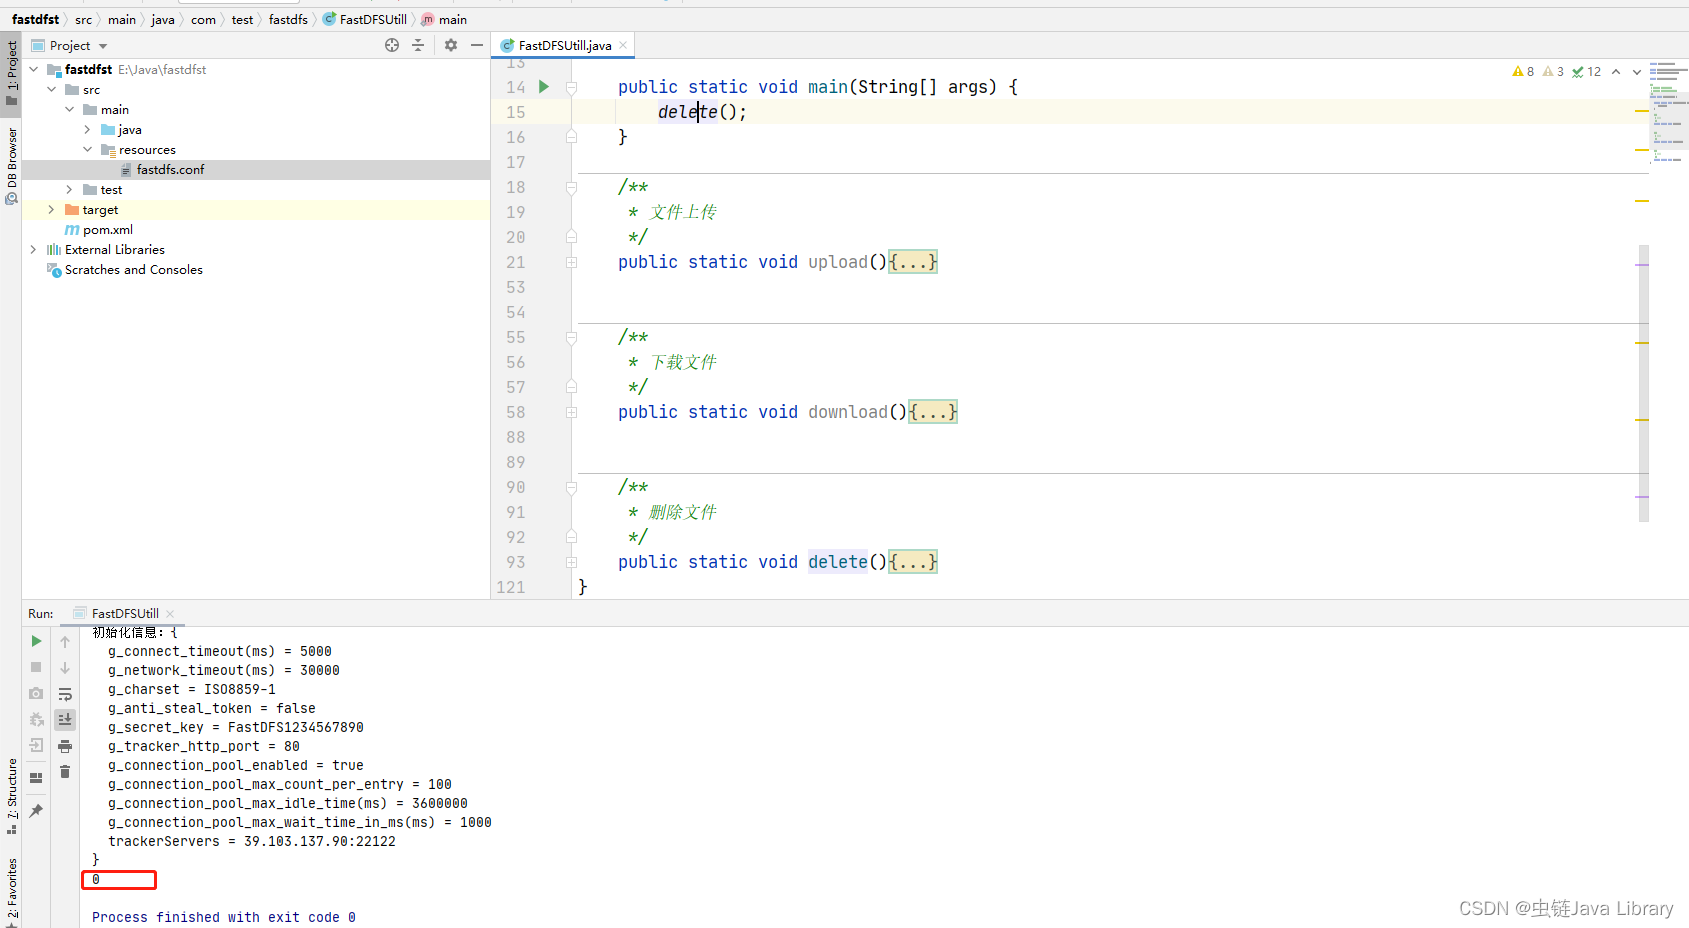Click the Stop process square icon
The width and height of the screenshot is (1689, 928).
(x=36, y=667)
